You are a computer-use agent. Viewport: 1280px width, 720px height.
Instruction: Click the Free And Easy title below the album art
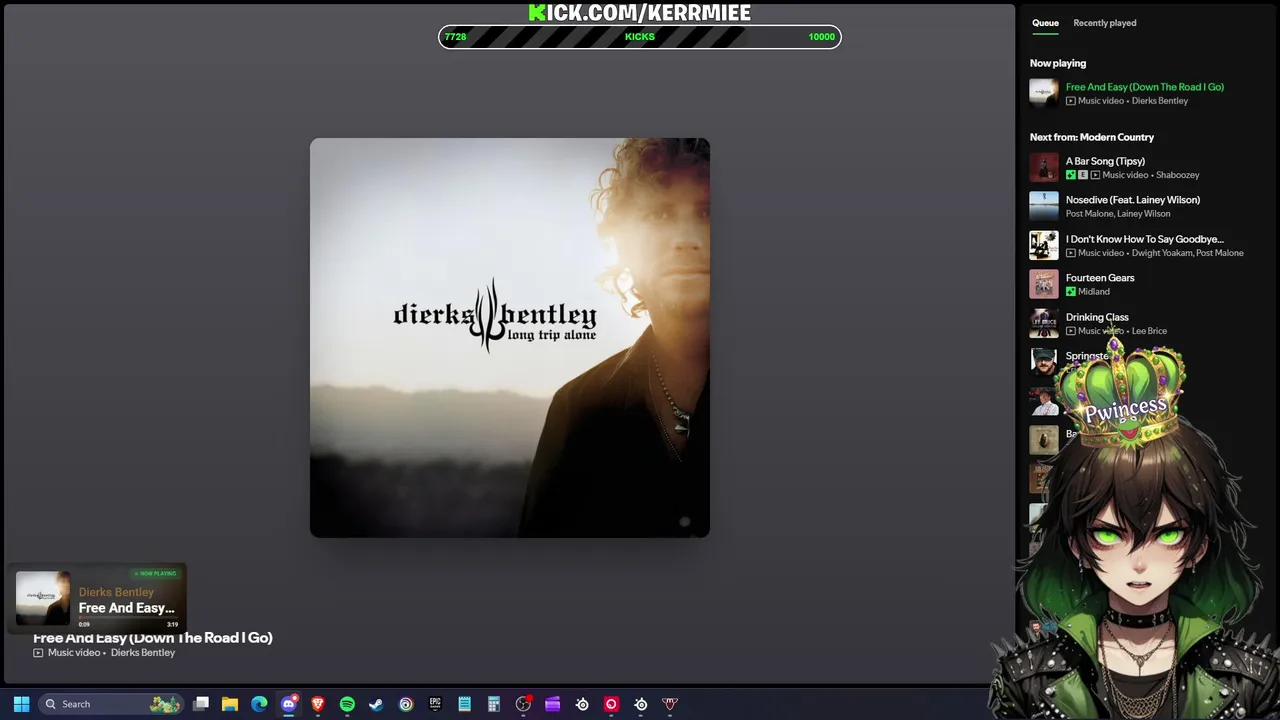(x=153, y=637)
